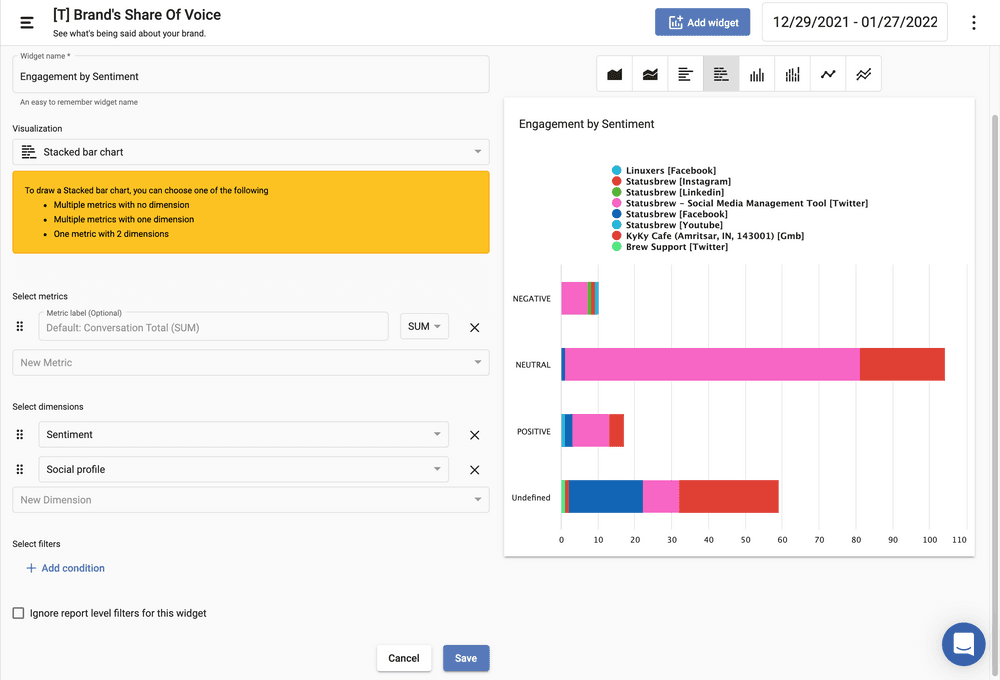
Task: Remove the Social profile dimension
Action: [474, 470]
